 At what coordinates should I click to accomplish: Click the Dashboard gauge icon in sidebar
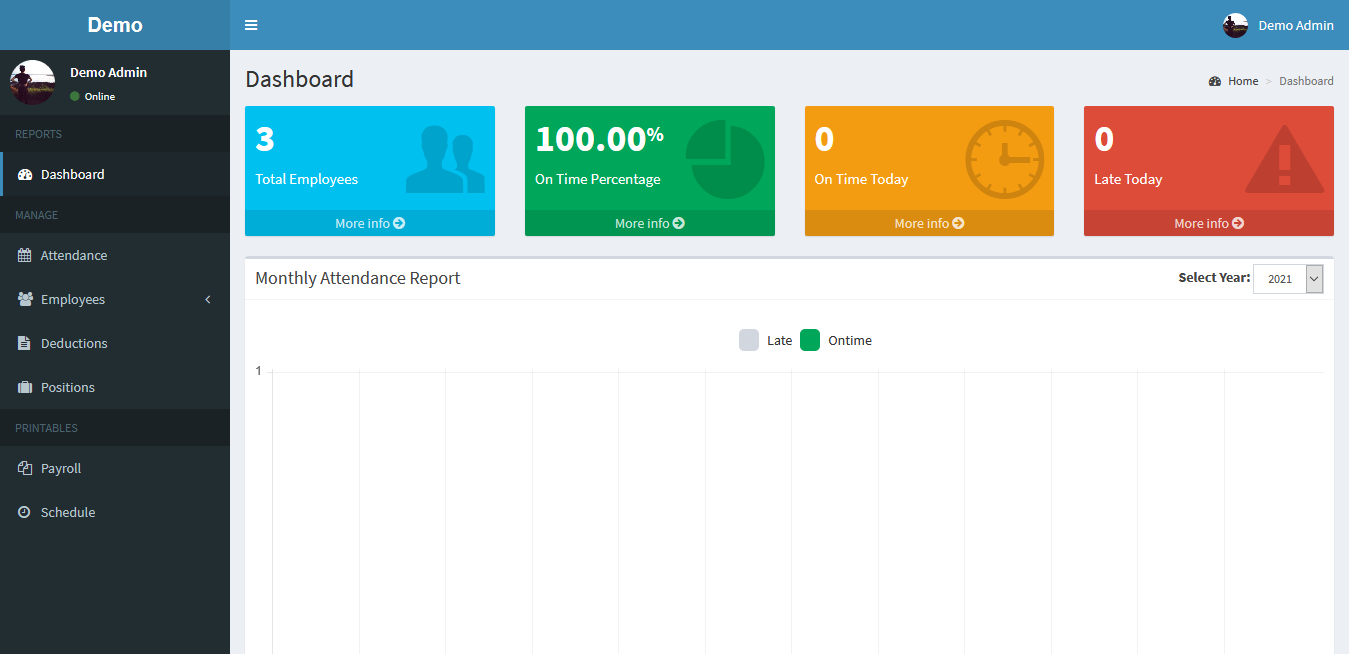click(x=25, y=174)
